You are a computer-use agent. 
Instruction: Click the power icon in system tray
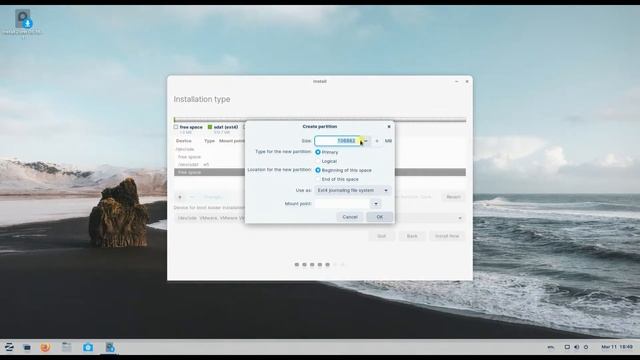pos(586,347)
